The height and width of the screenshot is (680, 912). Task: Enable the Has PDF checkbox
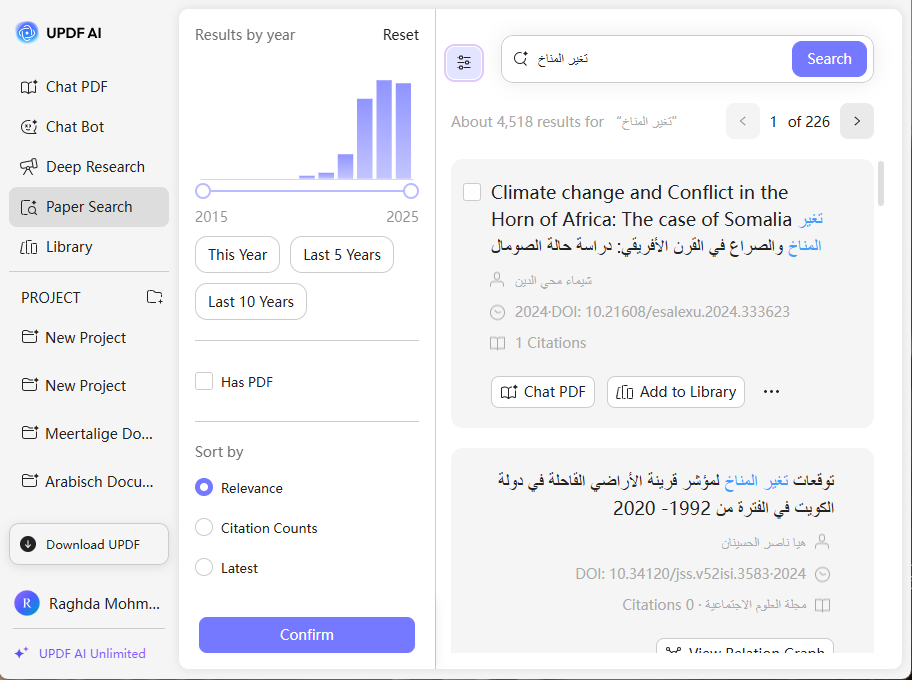(x=204, y=381)
